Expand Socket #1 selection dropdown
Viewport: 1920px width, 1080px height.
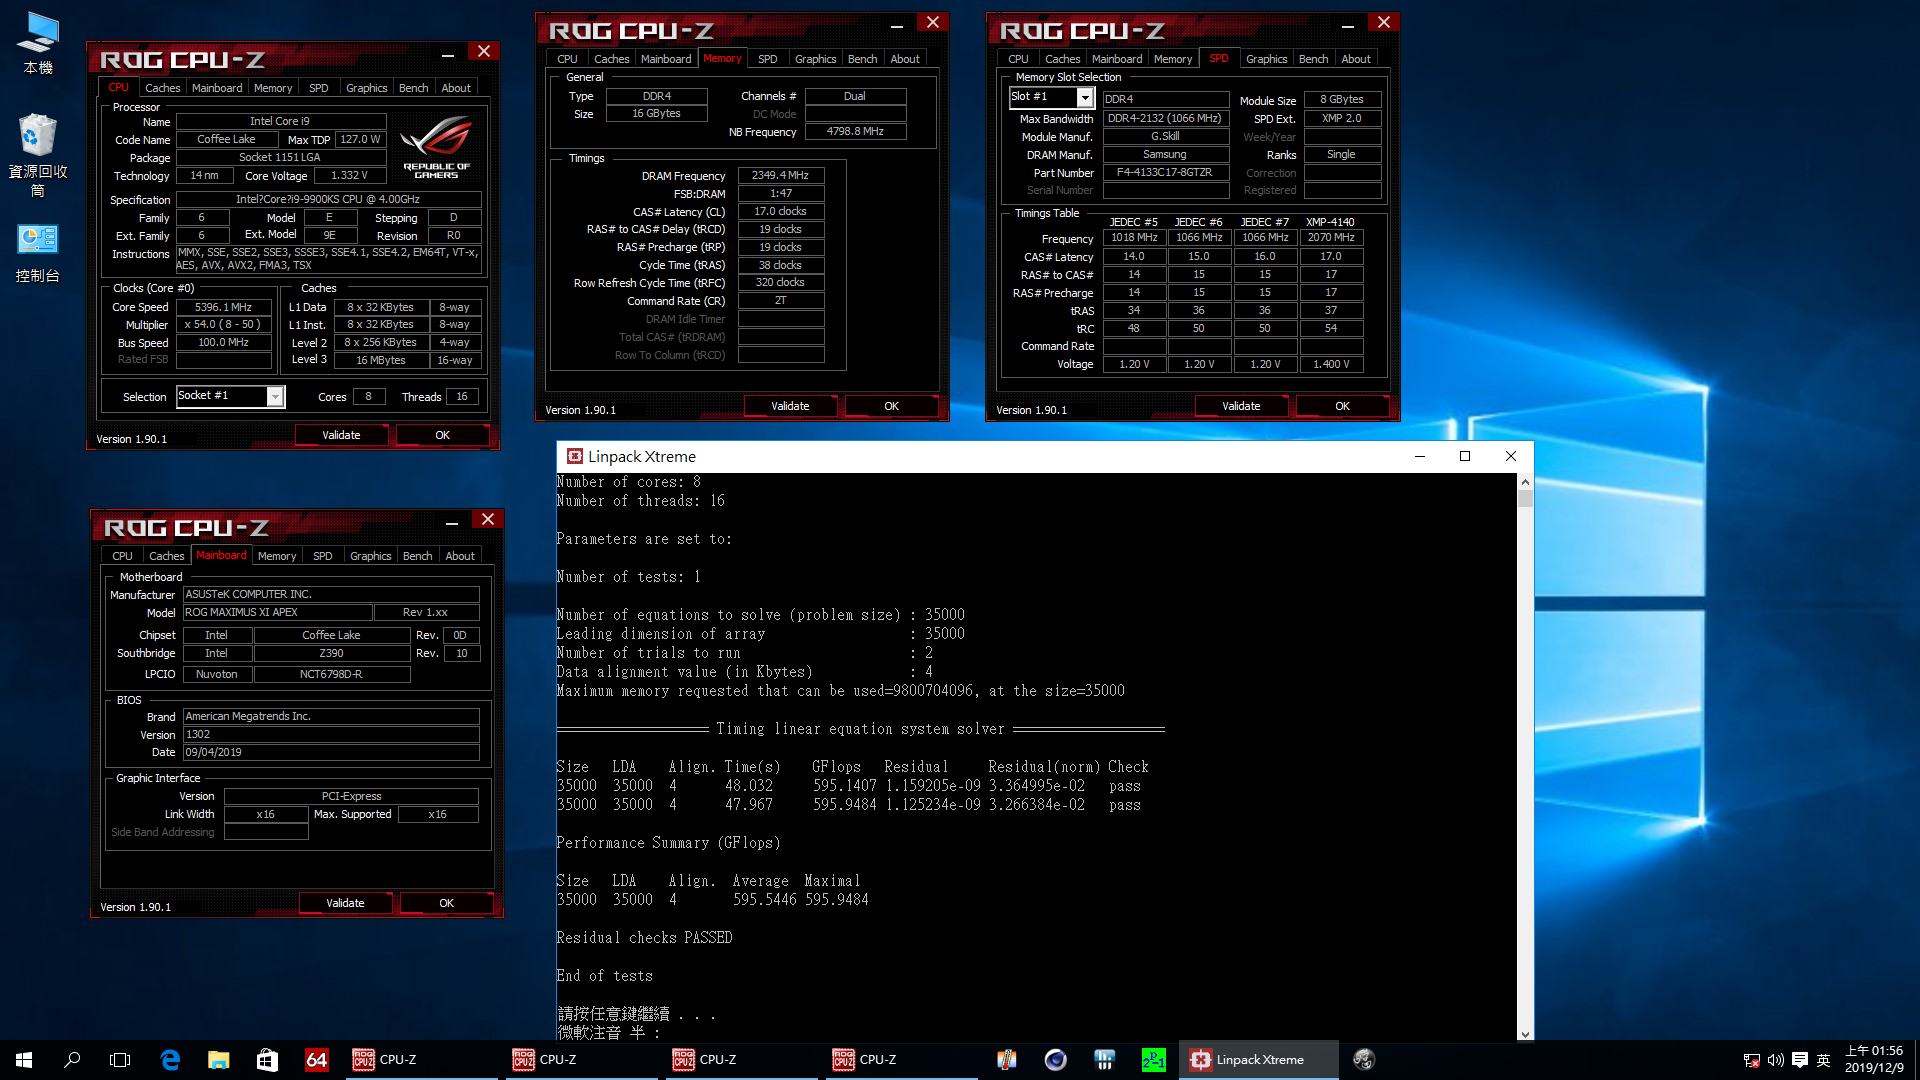pos(275,397)
